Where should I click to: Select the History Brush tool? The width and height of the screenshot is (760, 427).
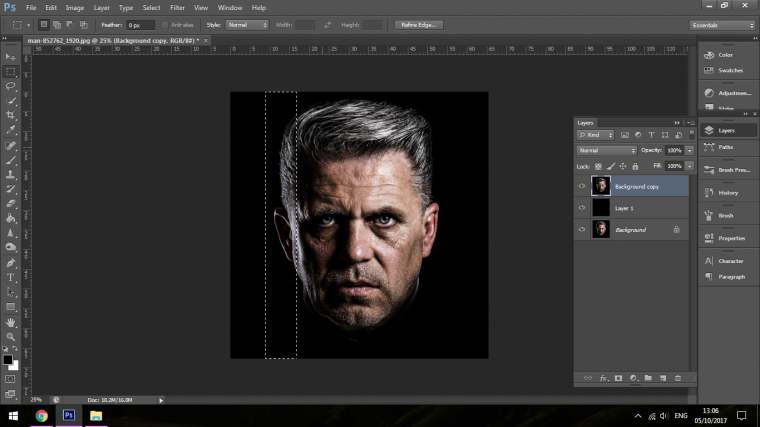point(10,189)
